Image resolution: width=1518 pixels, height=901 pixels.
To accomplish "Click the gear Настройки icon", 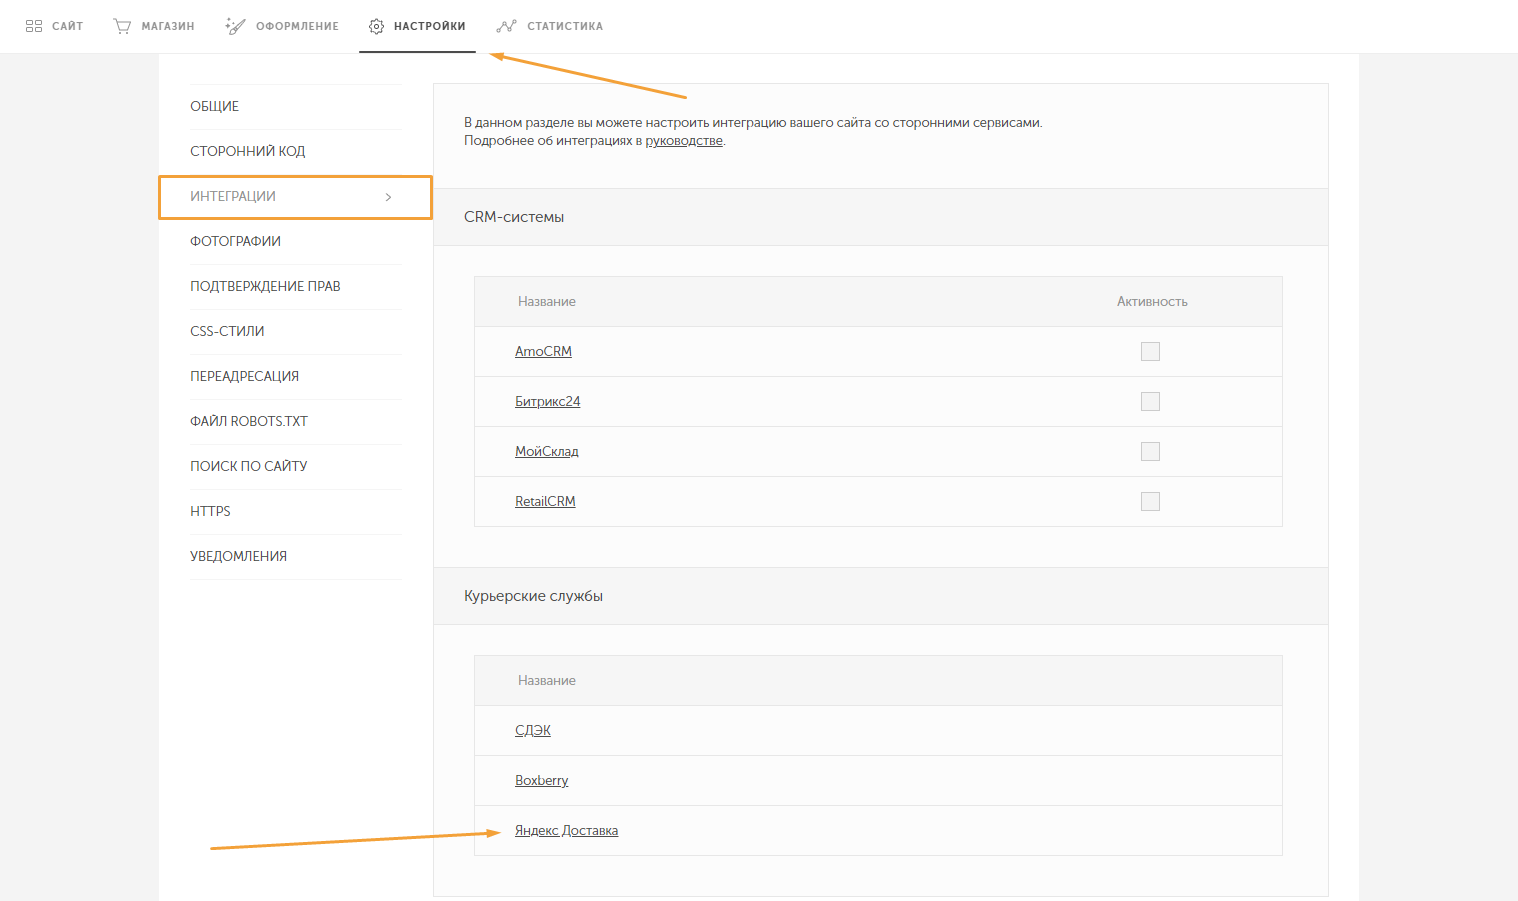I will [376, 26].
